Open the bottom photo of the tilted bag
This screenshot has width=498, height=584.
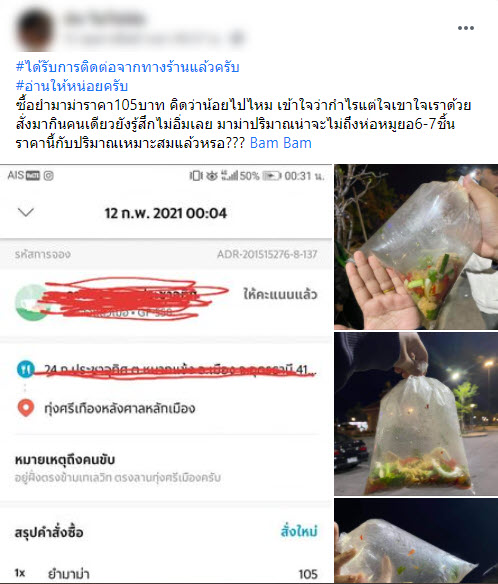tap(416, 541)
